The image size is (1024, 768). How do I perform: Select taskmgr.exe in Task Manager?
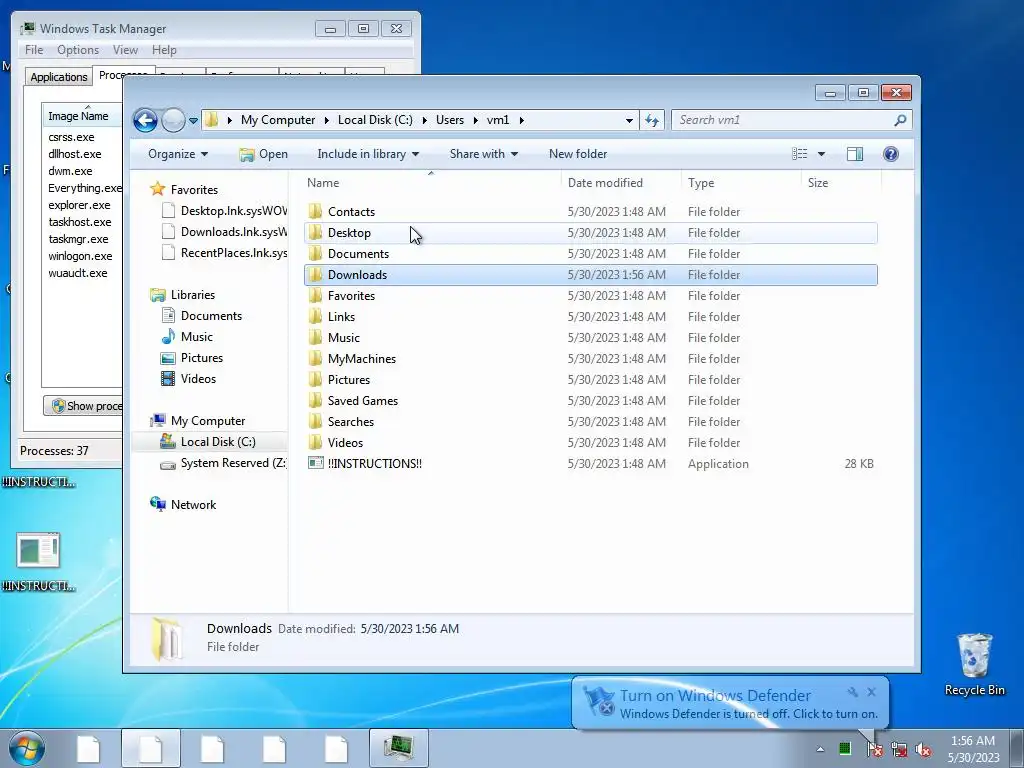[x=78, y=239]
